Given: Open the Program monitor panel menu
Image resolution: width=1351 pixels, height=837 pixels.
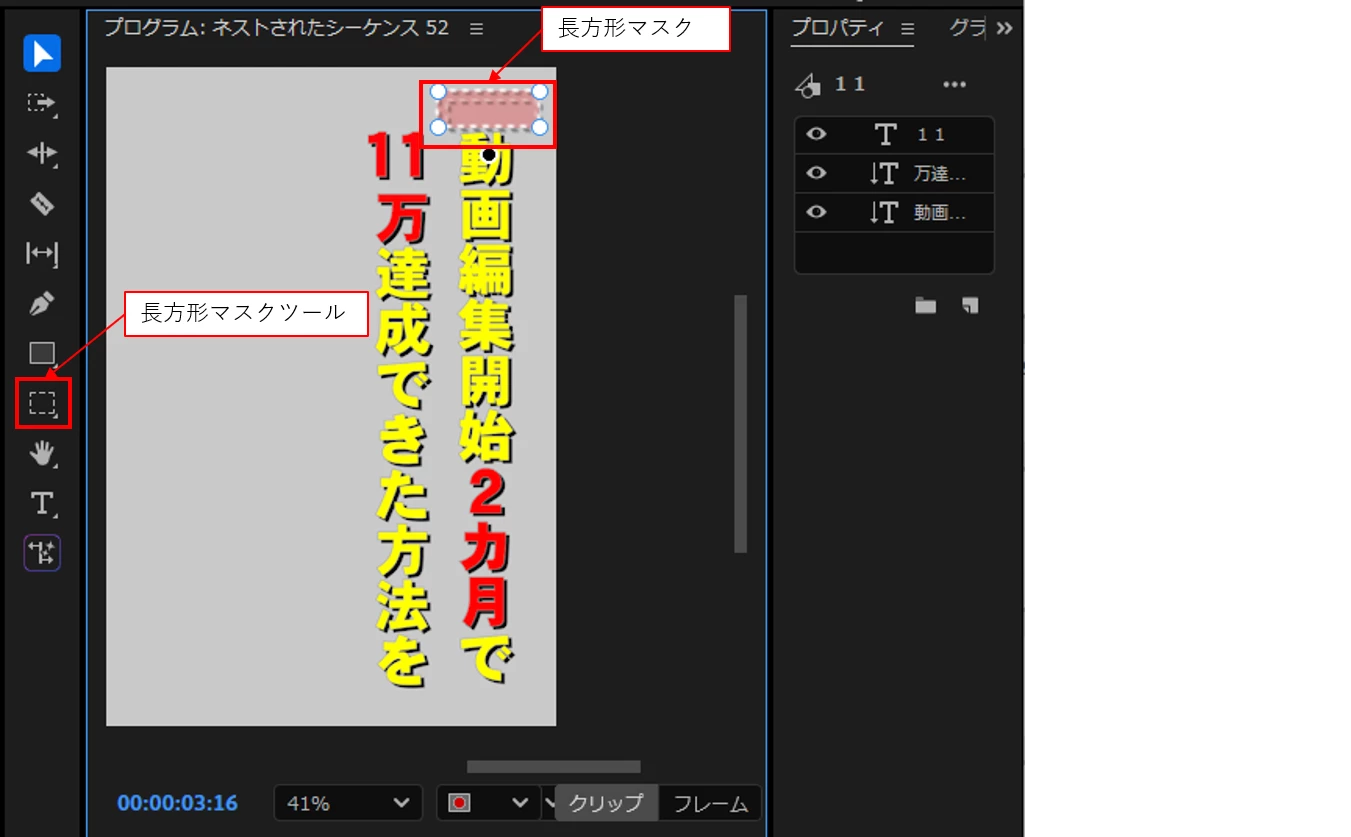Looking at the screenshot, I should tap(476, 29).
